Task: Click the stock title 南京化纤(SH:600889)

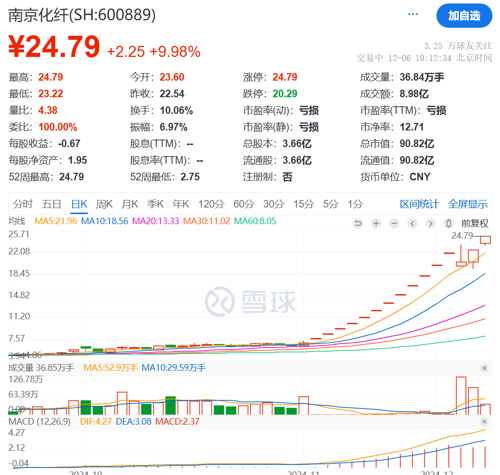Action: point(82,15)
